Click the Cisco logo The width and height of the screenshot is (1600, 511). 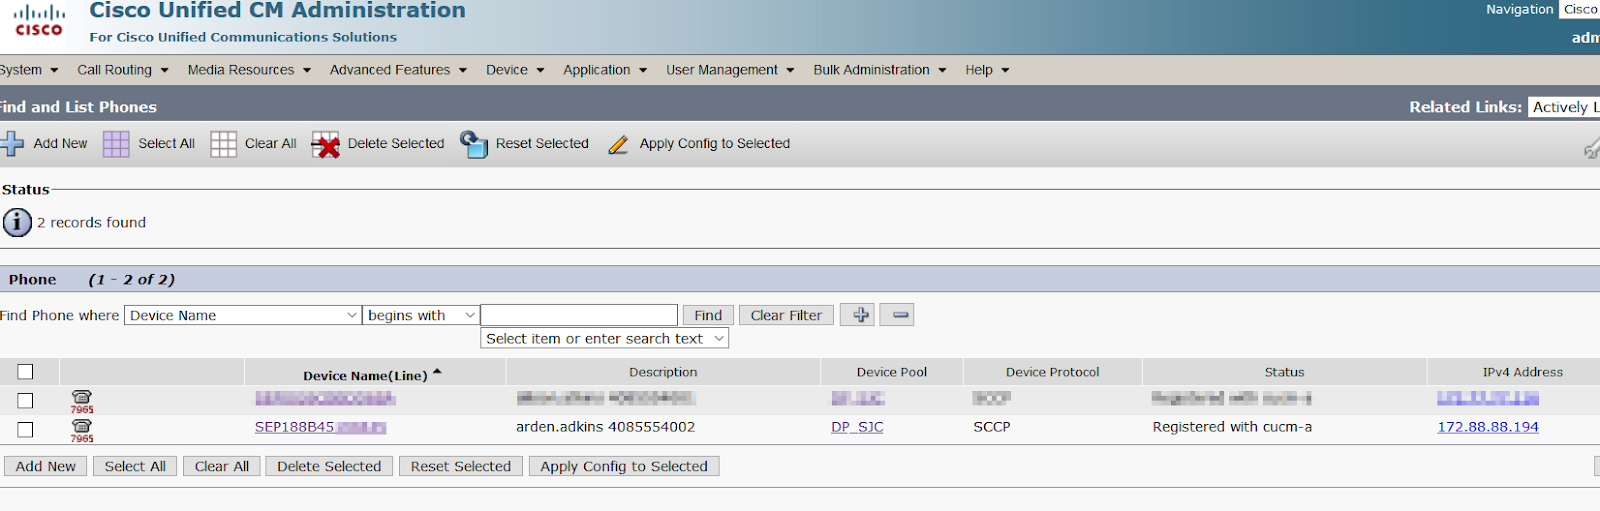click(39, 21)
